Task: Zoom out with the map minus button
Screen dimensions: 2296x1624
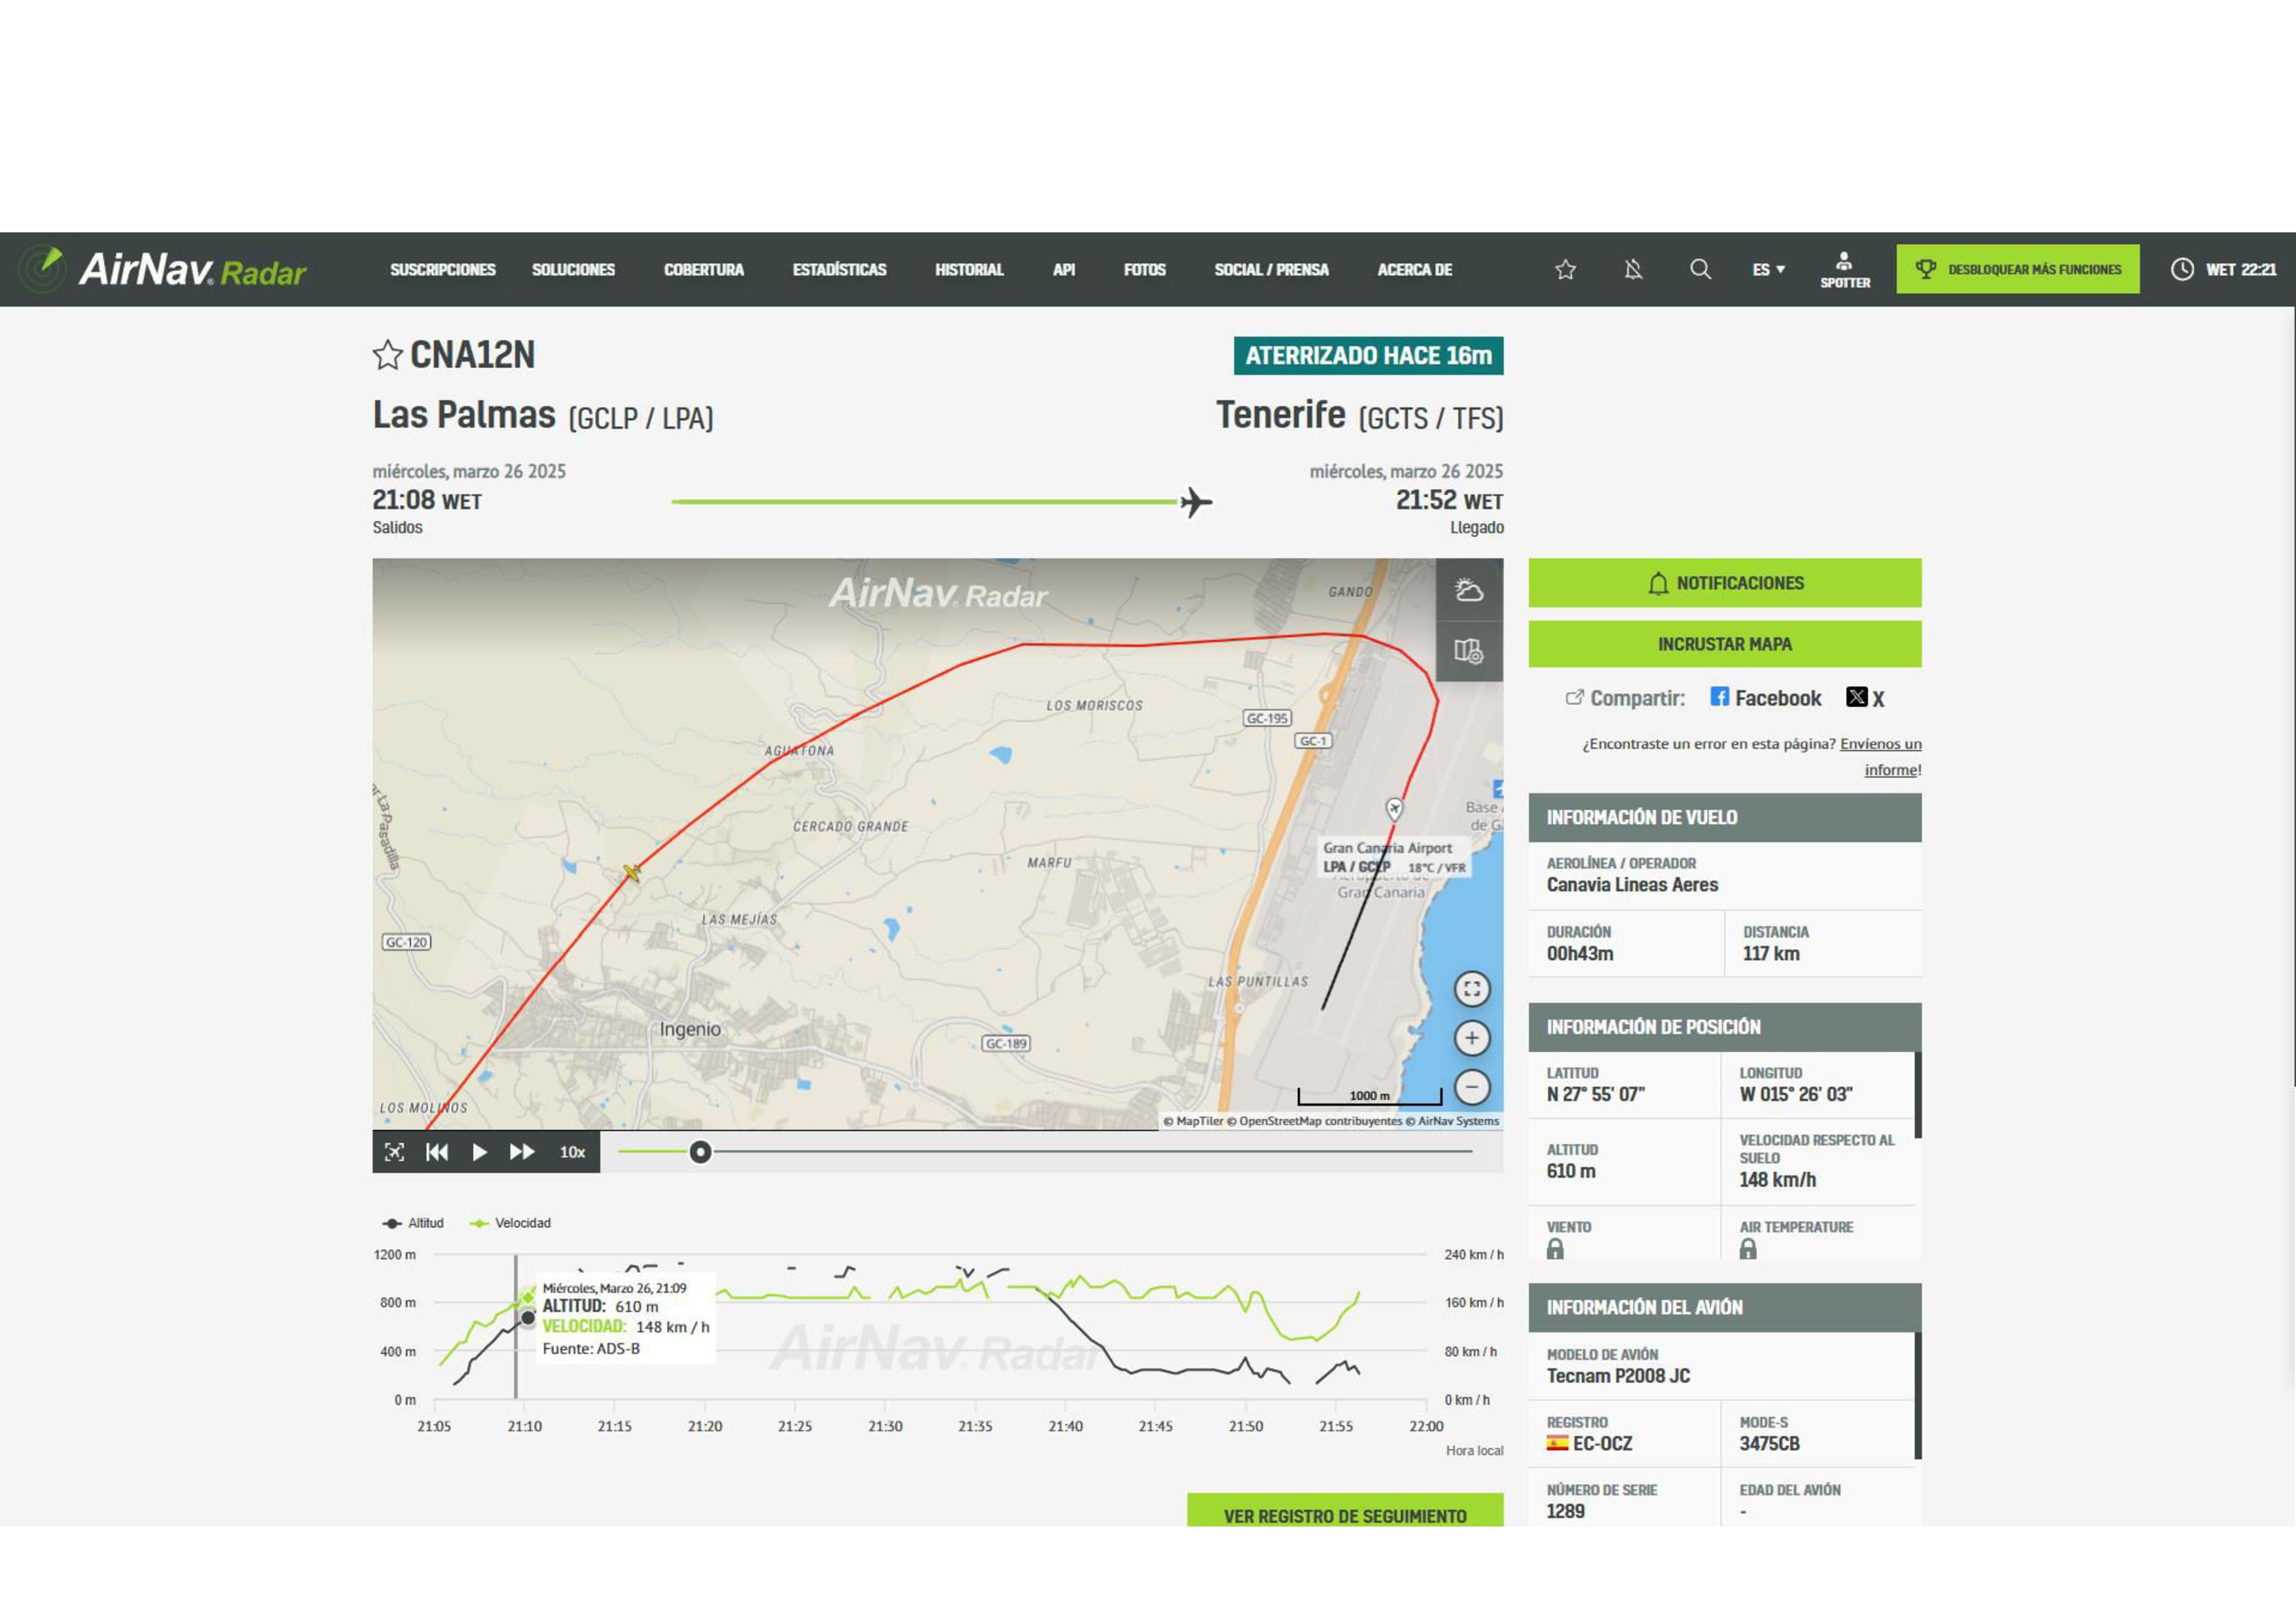Action: click(1471, 1086)
